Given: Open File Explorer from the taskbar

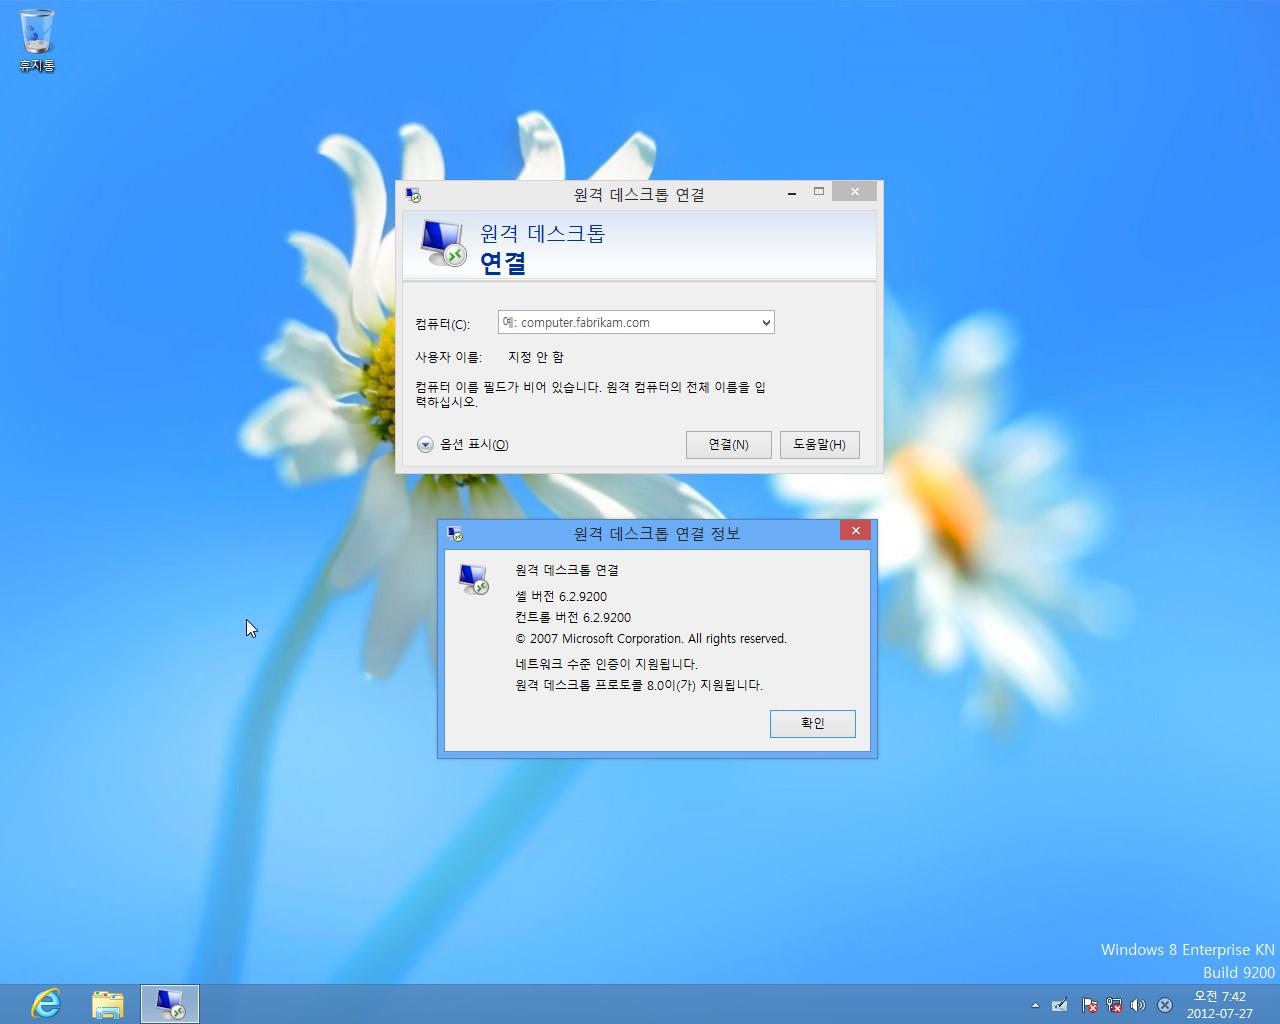Looking at the screenshot, I should pos(108,1004).
